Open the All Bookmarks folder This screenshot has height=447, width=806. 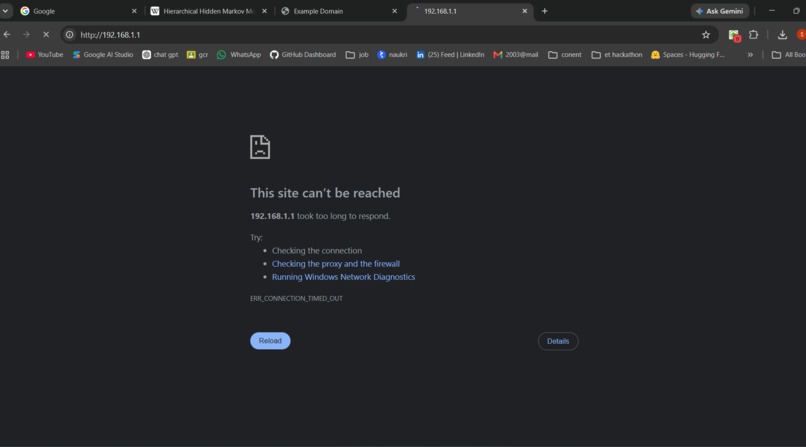789,54
